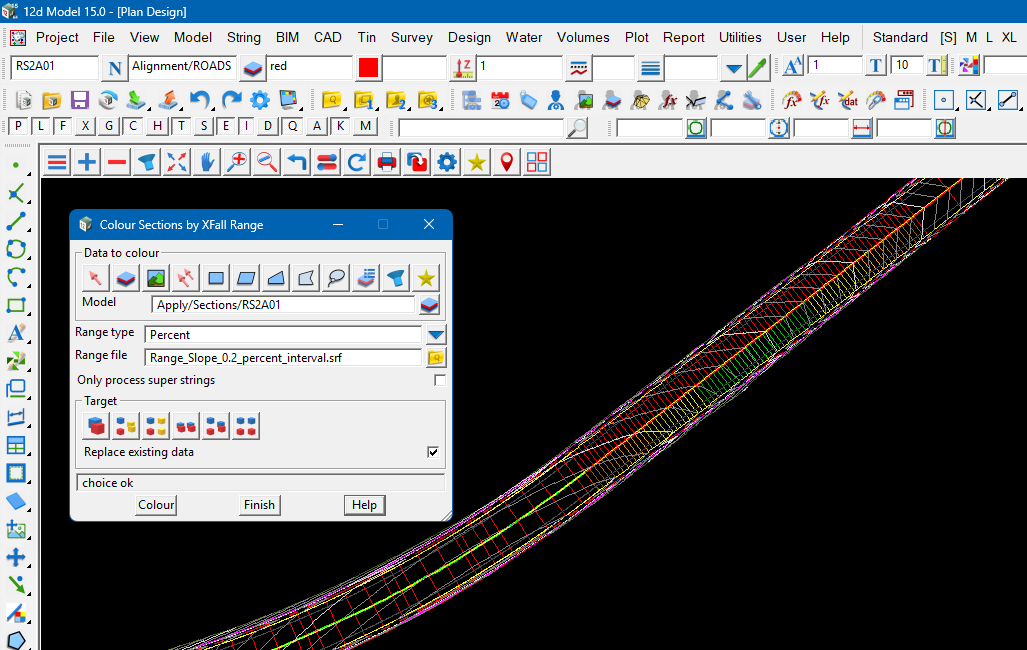Click the star favourites icon in Data to colour

[427, 278]
